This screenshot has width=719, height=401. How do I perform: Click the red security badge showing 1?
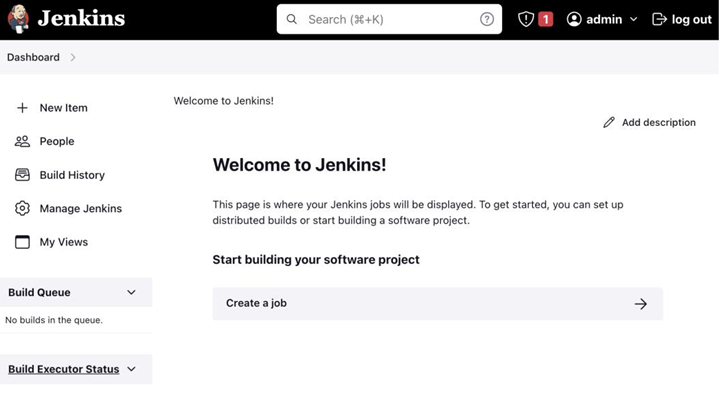click(x=545, y=19)
